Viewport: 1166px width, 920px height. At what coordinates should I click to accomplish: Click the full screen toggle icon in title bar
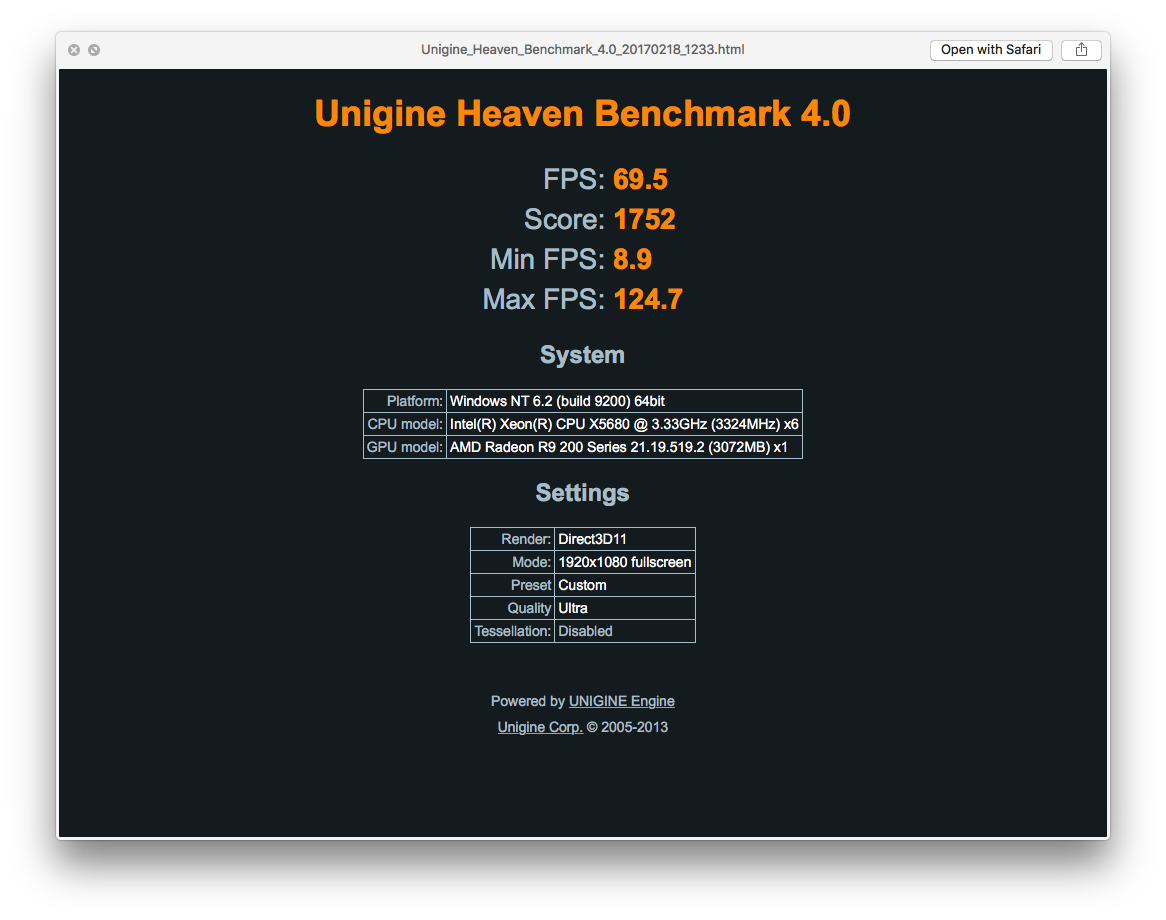(x=94, y=50)
